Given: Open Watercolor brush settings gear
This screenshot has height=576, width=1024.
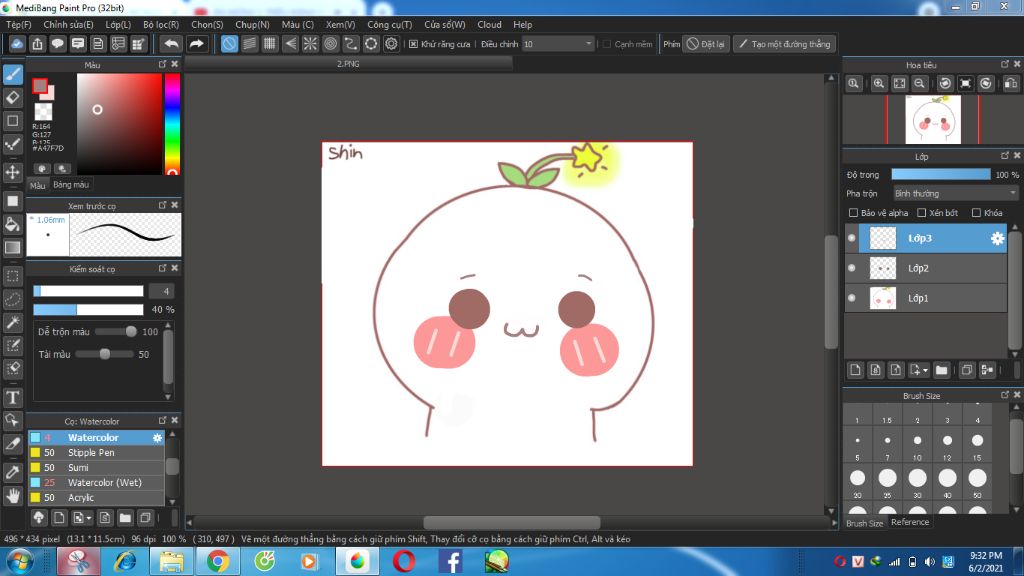Looking at the screenshot, I should pos(157,438).
